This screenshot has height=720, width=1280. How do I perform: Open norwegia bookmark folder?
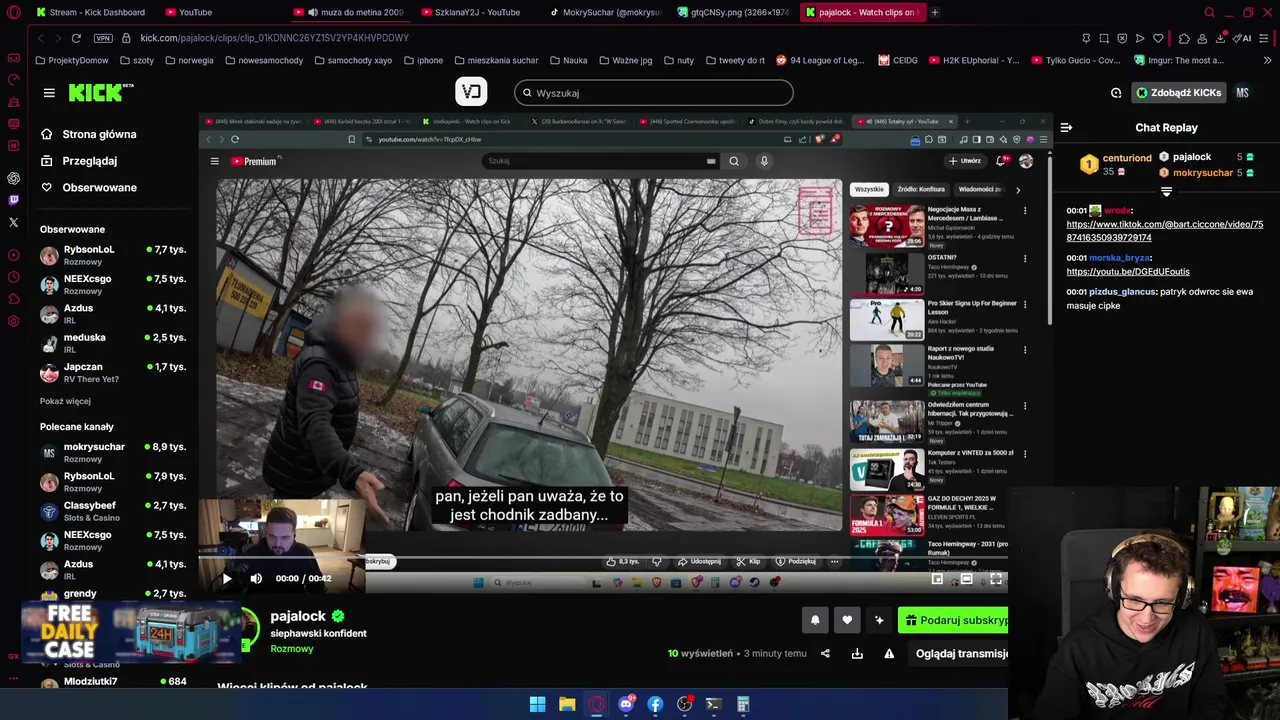188,60
